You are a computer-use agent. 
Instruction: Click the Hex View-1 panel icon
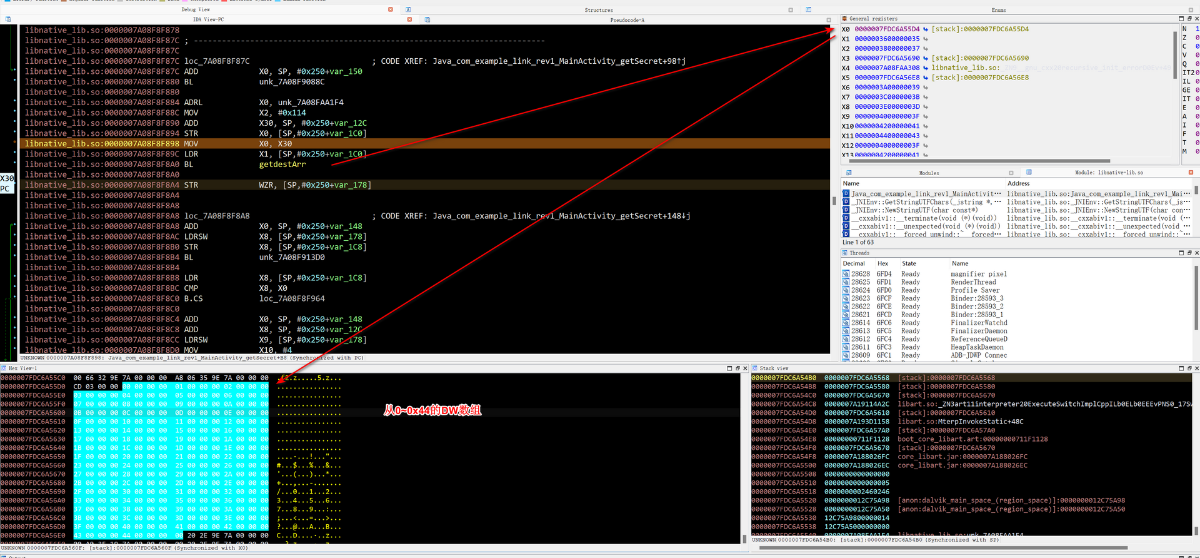pyautogui.click(x=4, y=369)
